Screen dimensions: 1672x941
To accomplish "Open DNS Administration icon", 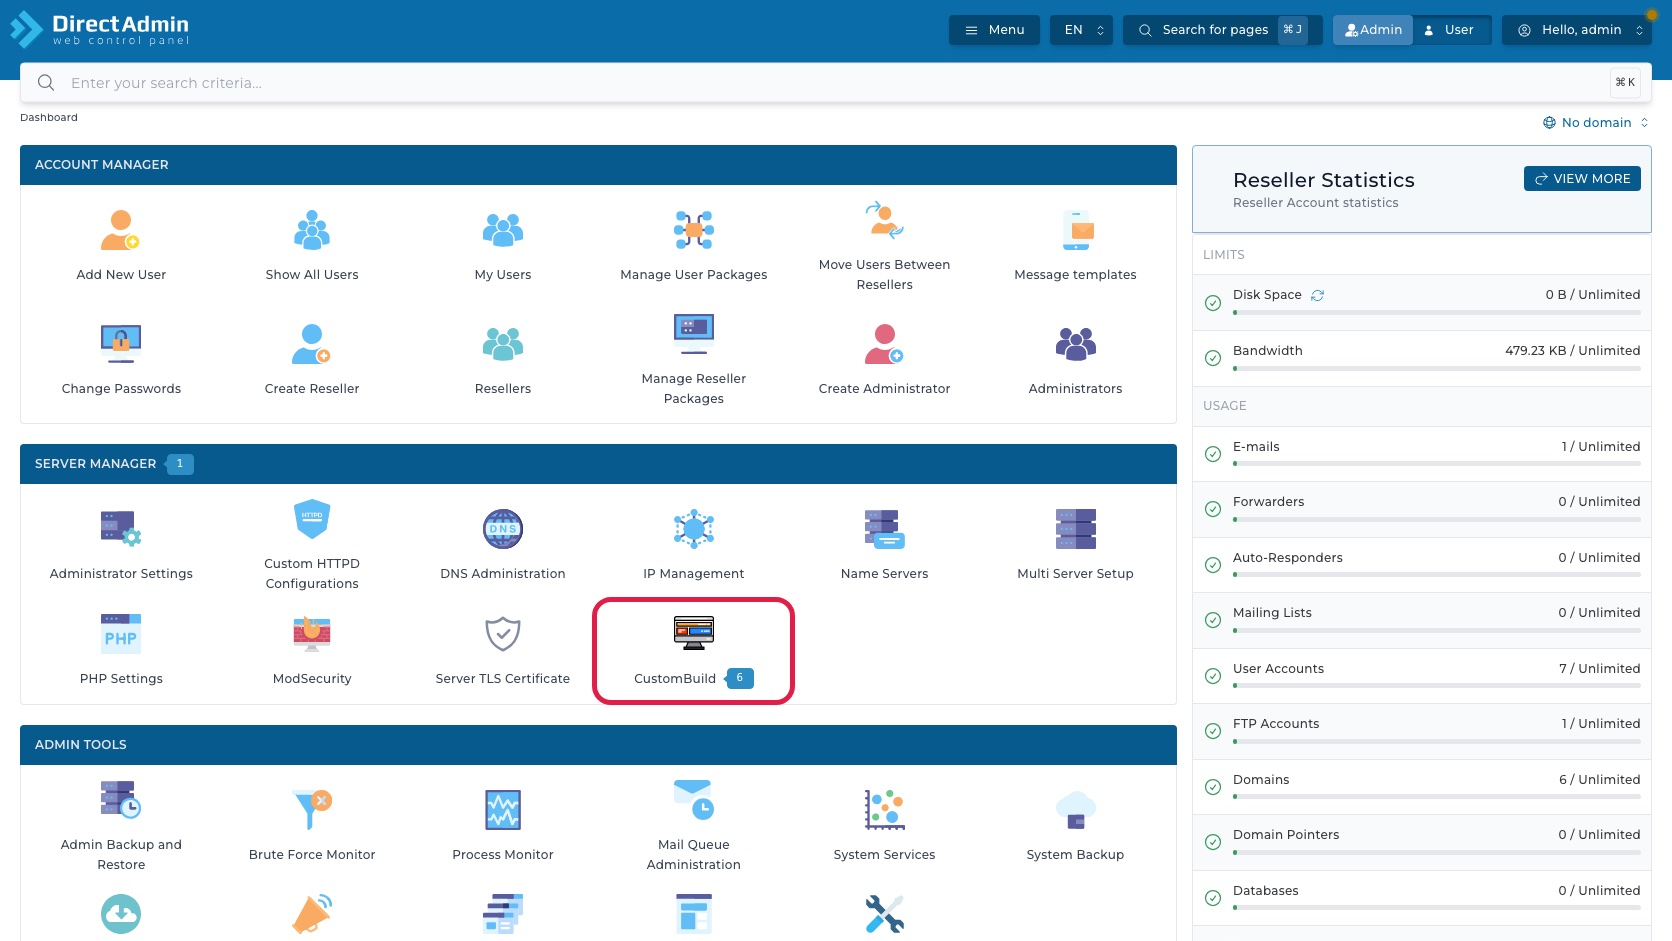I will click(503, 529).
